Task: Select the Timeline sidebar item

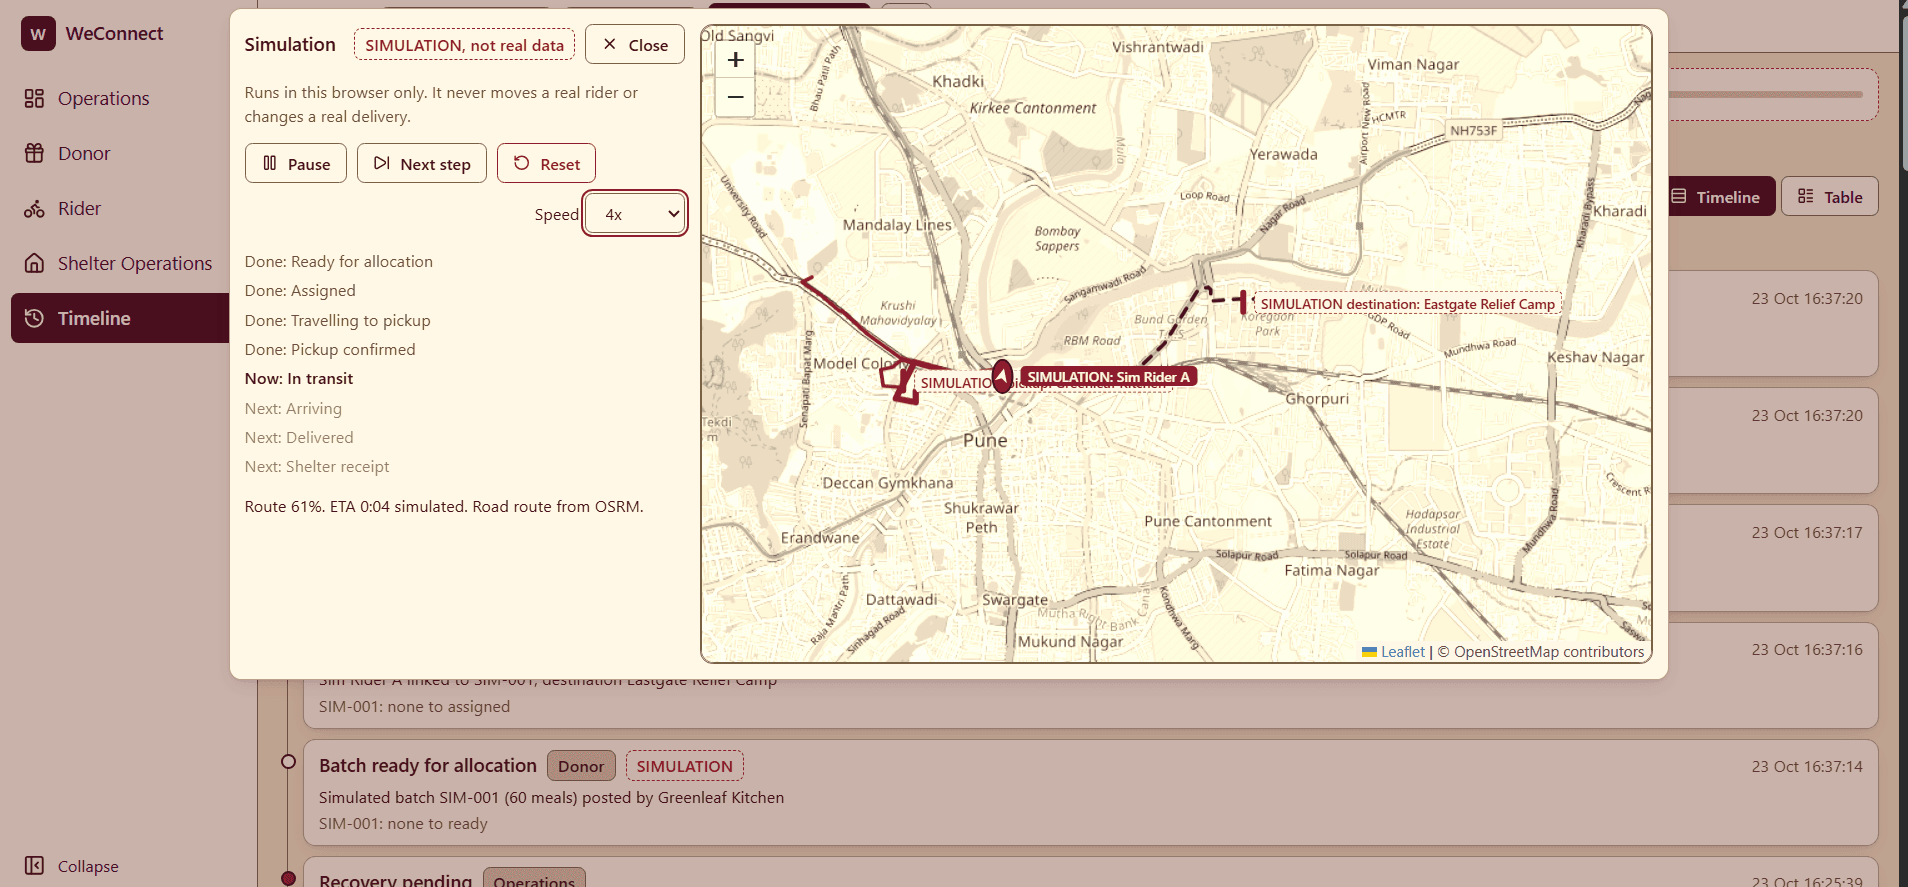Action: tap(120, 318)
